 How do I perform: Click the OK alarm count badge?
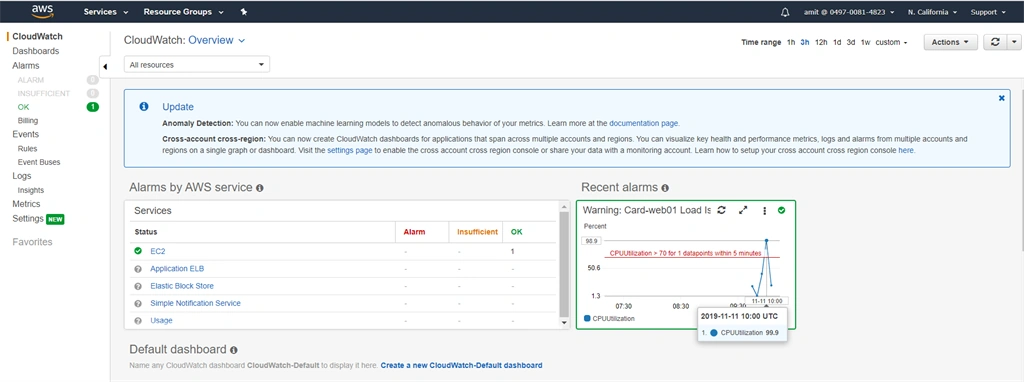[x=93, y=106]
